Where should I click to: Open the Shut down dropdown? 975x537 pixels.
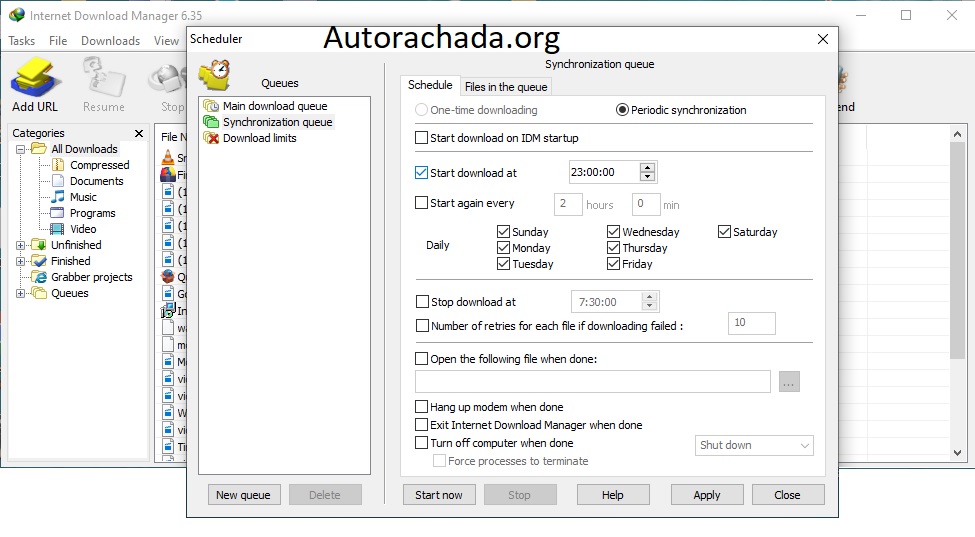(754, 445)
